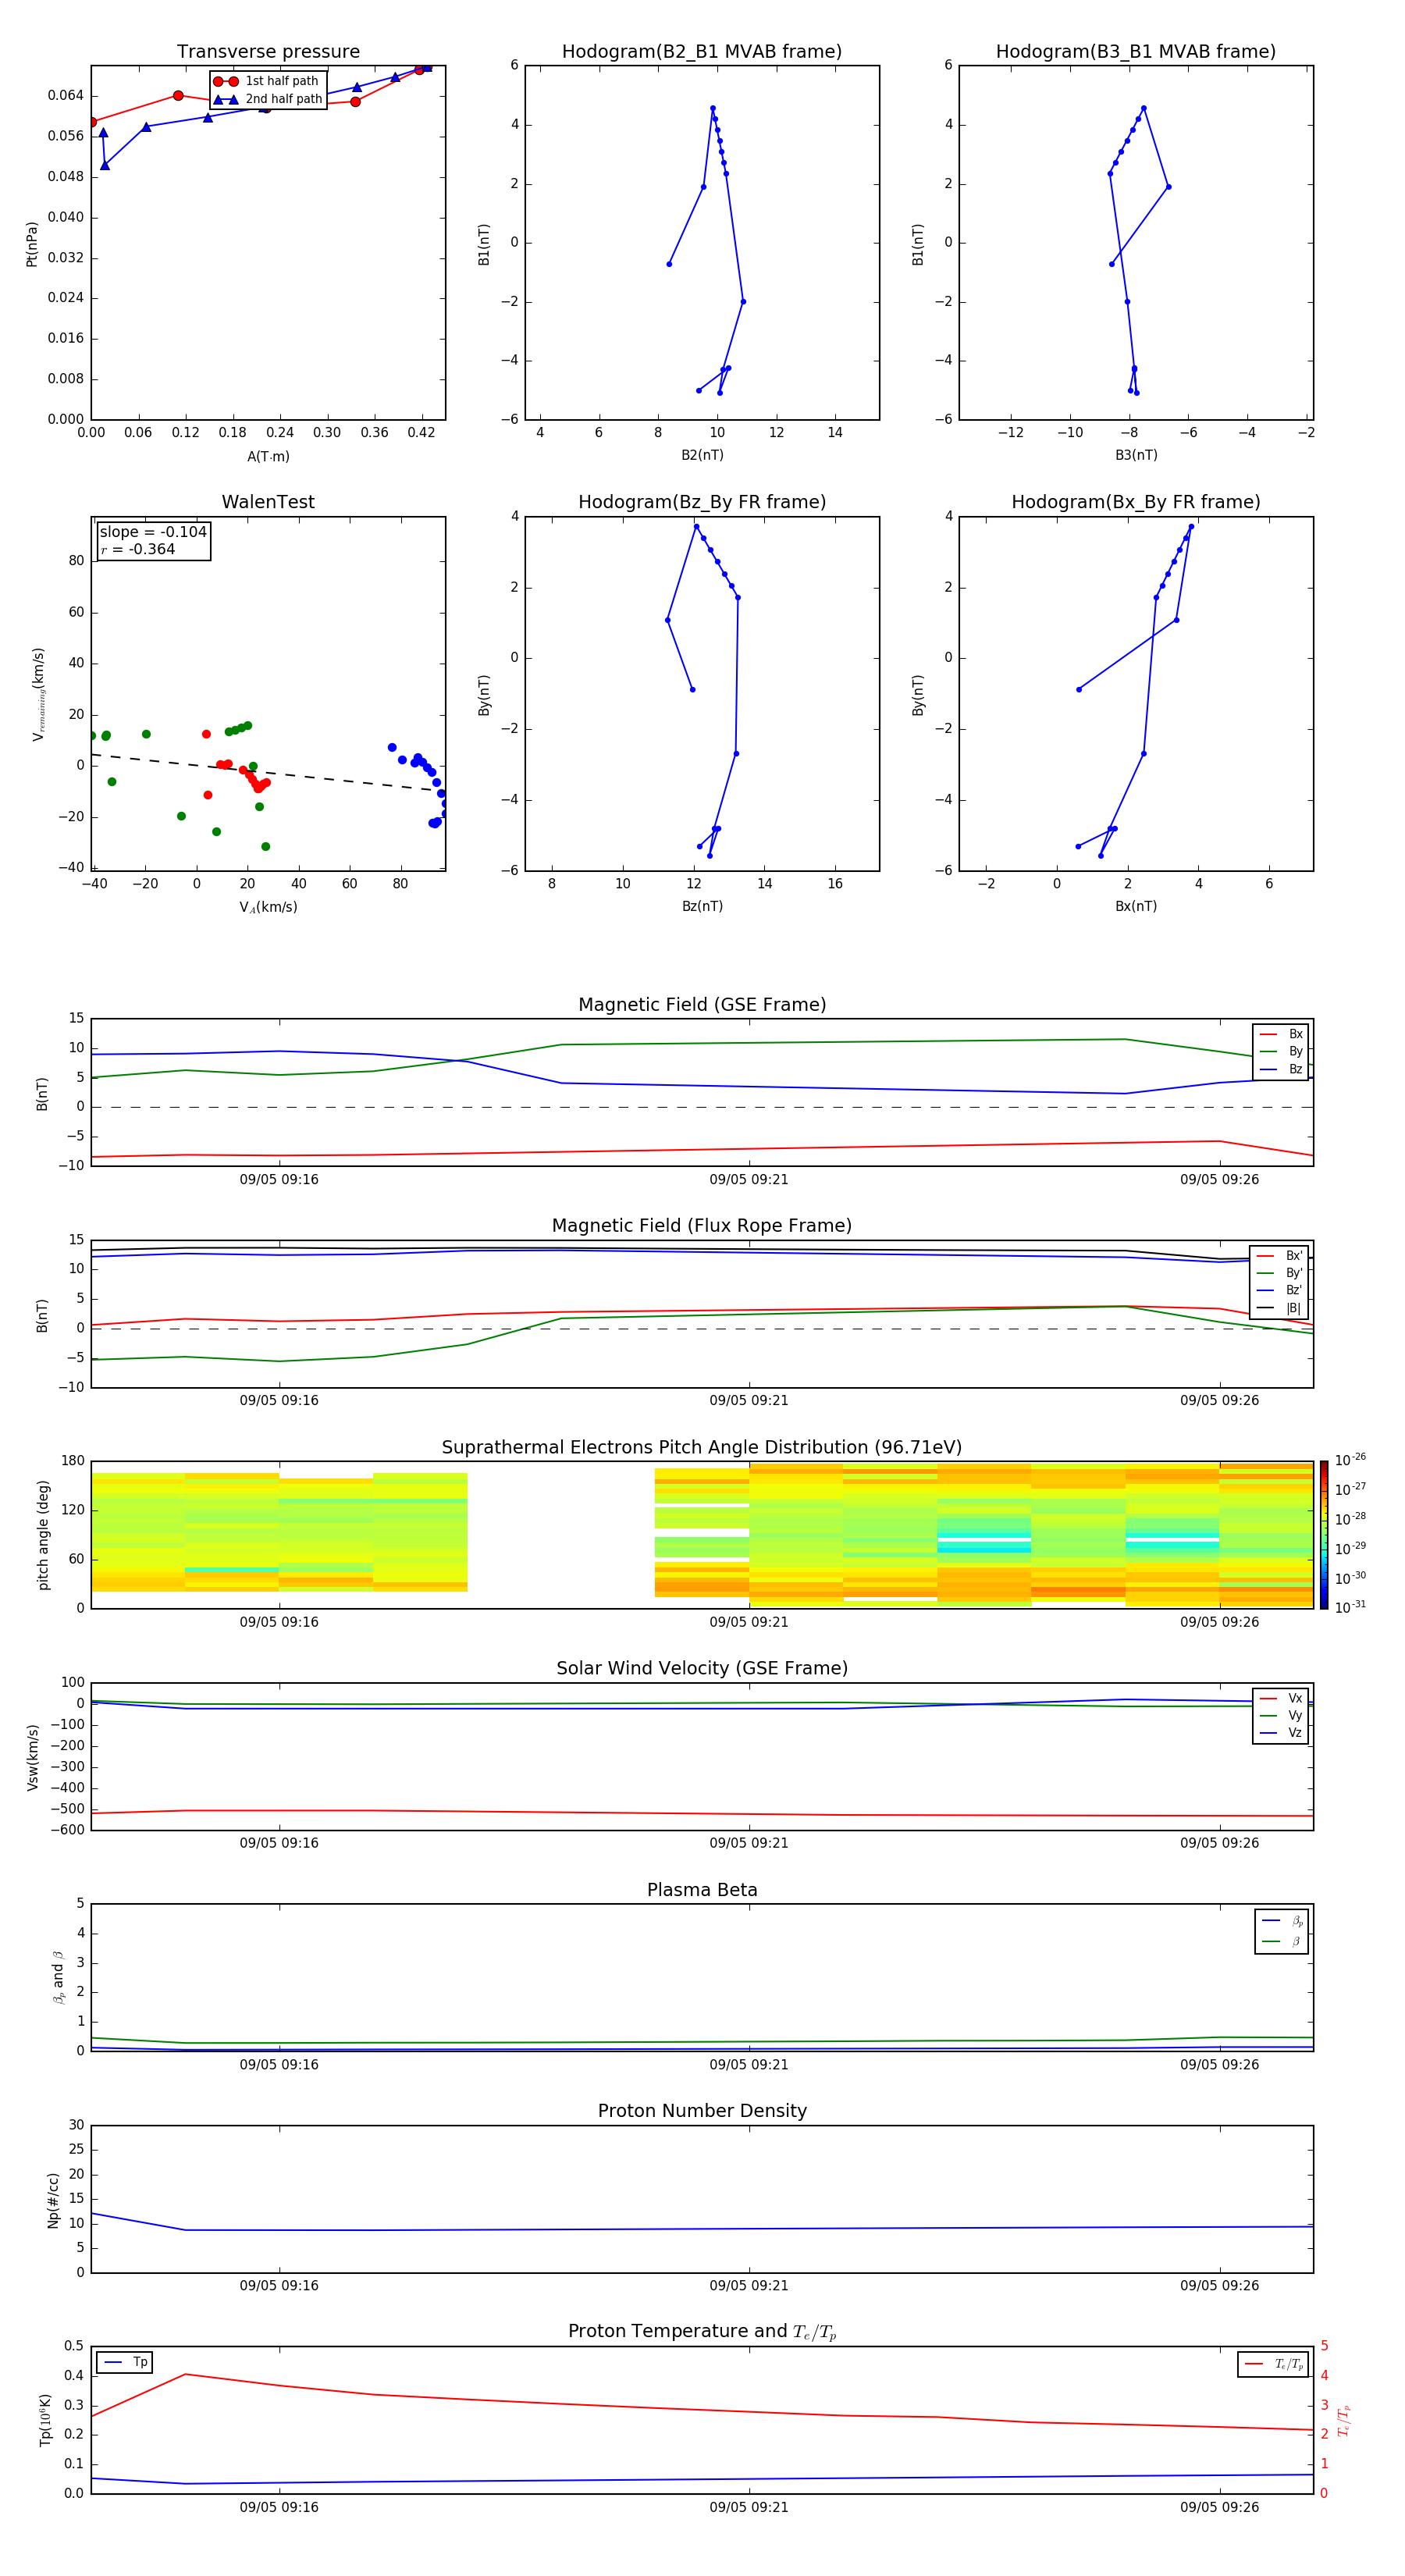This screenshot has height=2576, width=1405.
Task: Click the 'Plasma Beta' plot title
Action: point(702,1890)
